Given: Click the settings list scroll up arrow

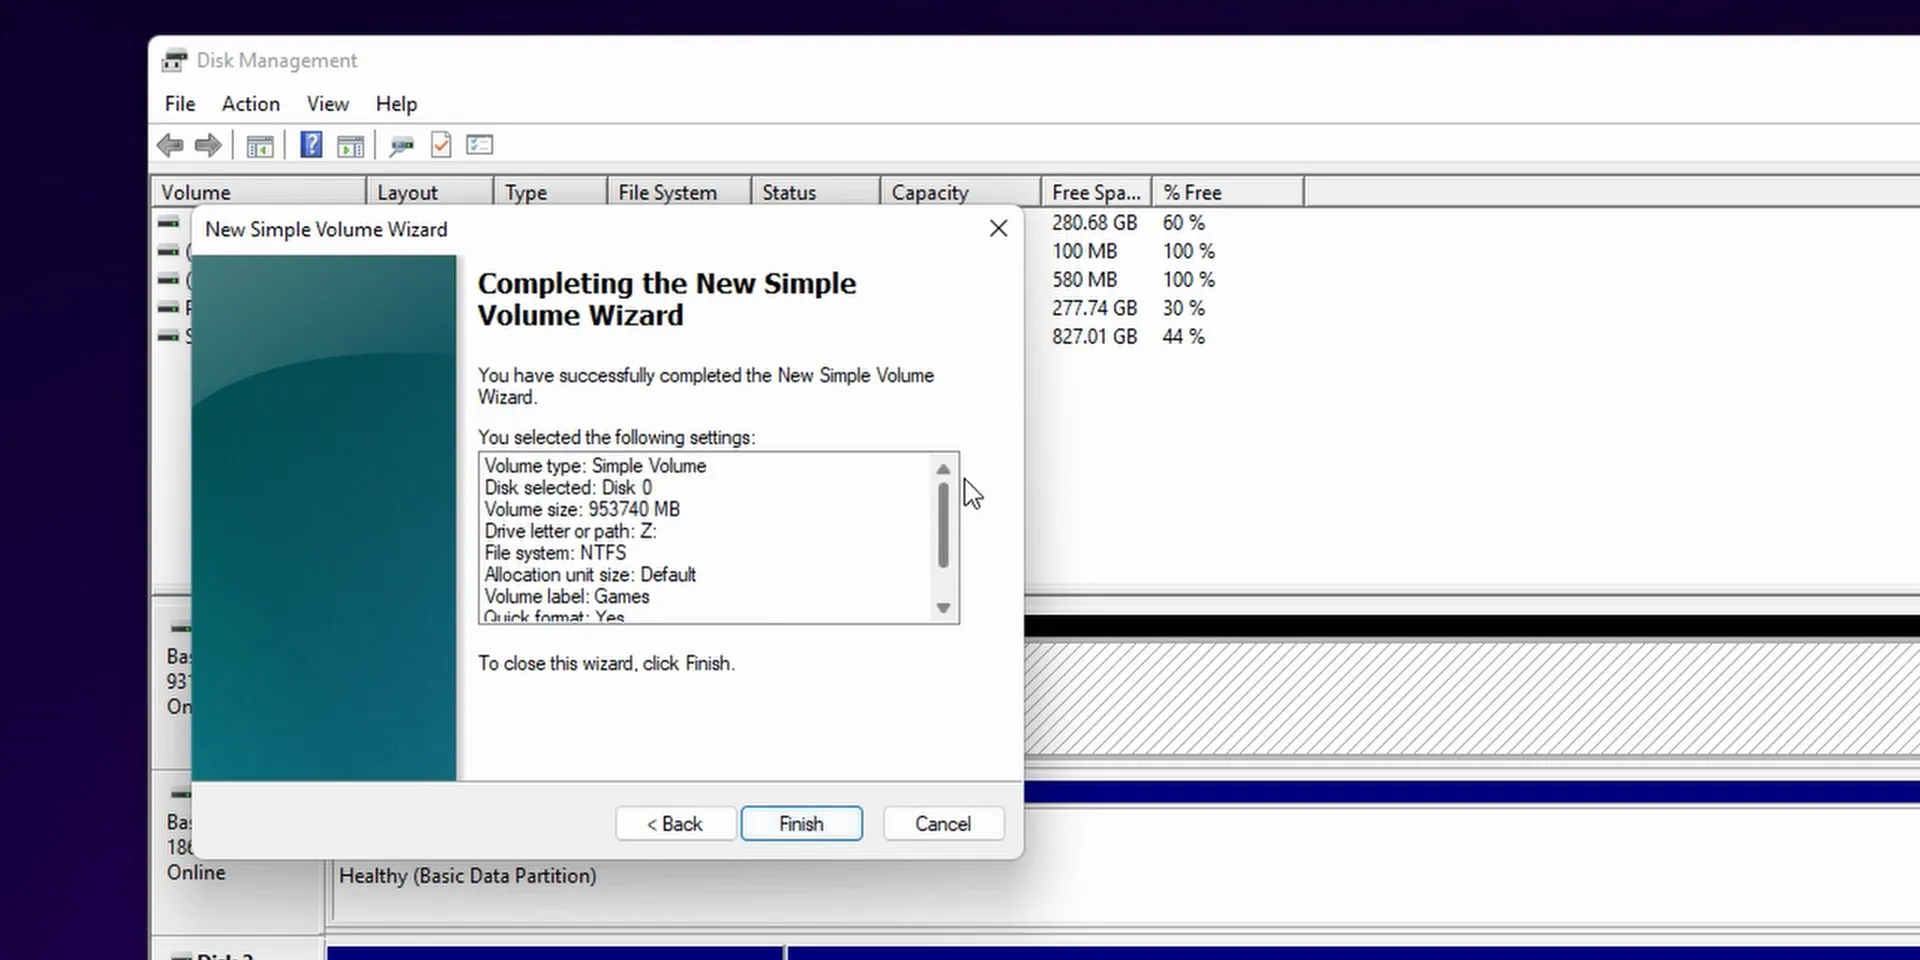Looking at the screenshot, I should point(943,469).
